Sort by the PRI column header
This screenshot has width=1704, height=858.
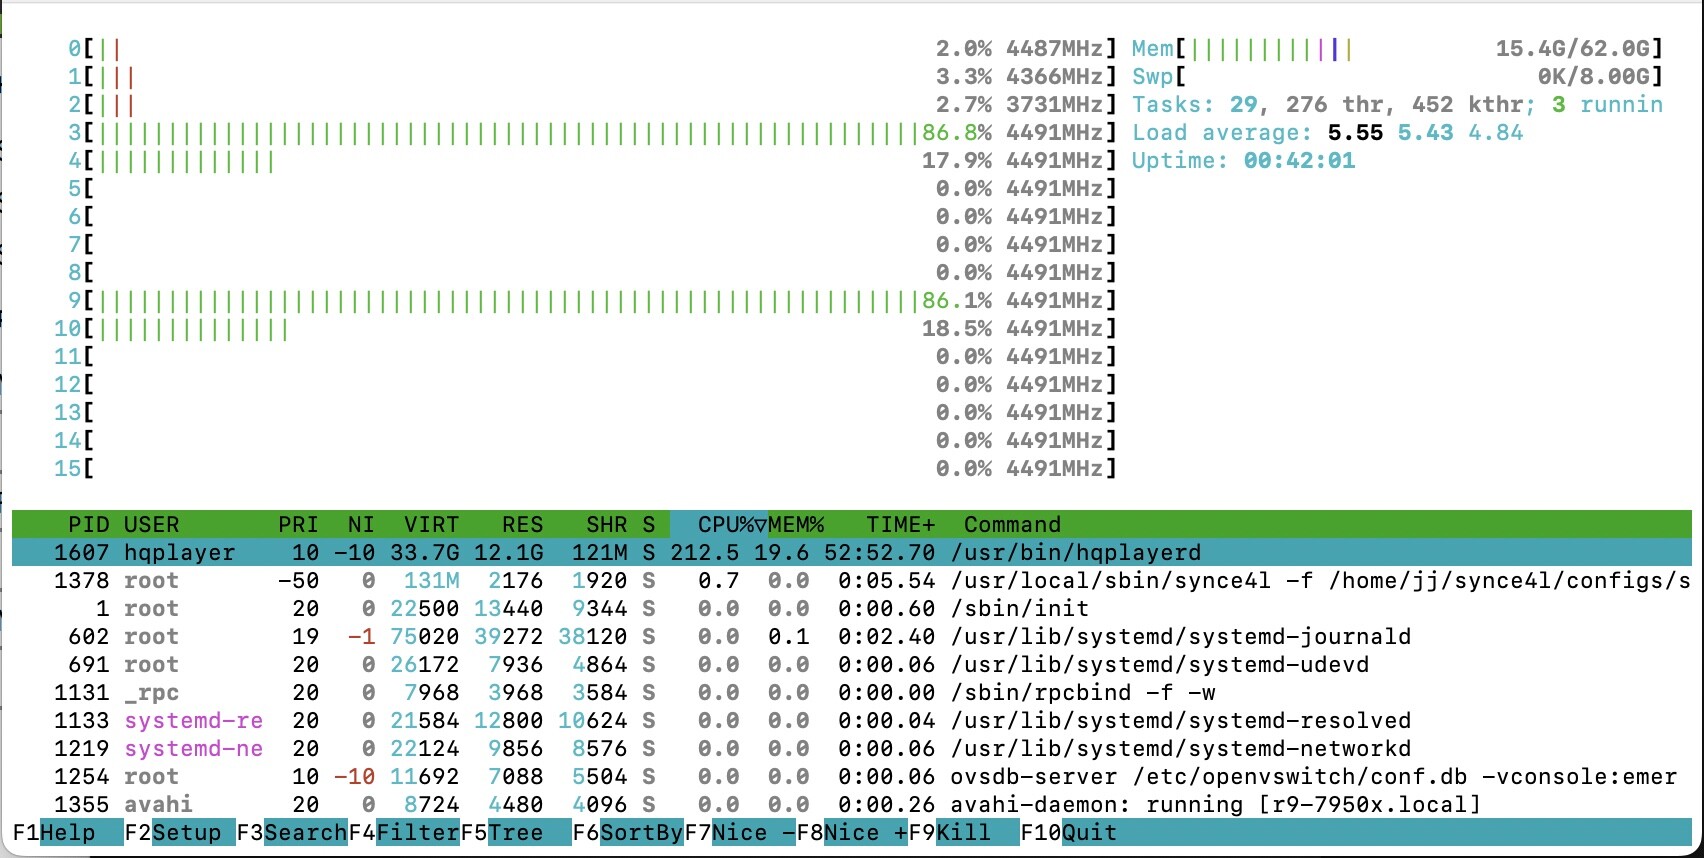pos(298,524)
